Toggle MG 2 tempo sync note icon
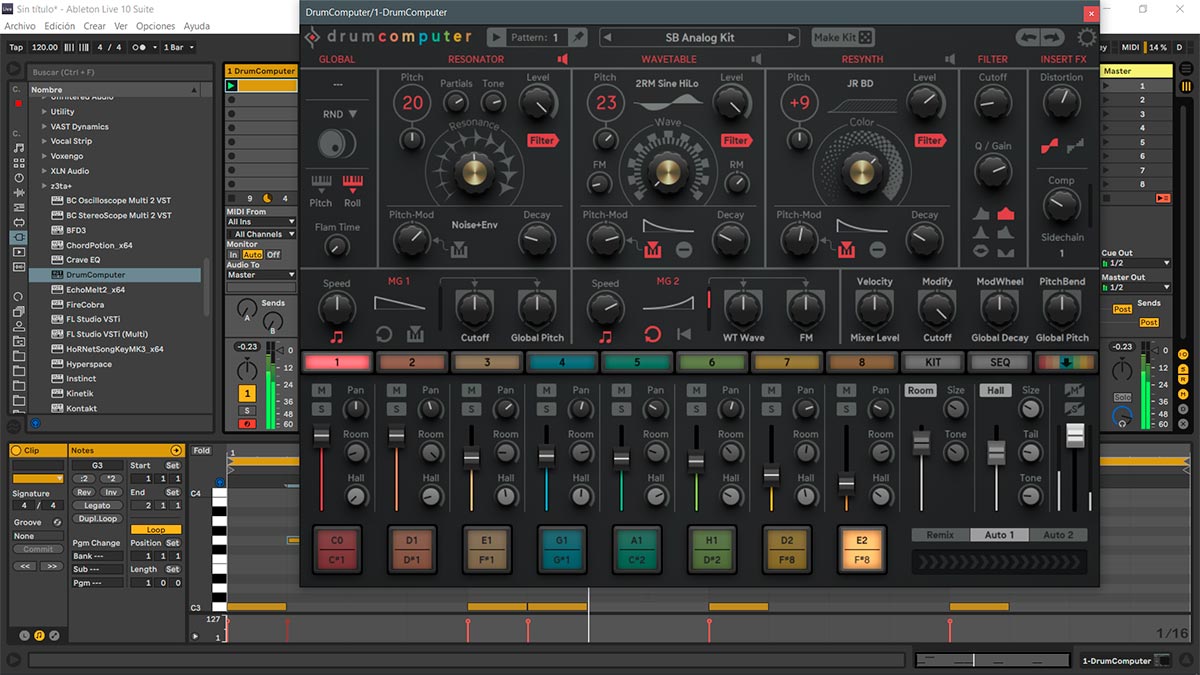 tap(605, 337)
